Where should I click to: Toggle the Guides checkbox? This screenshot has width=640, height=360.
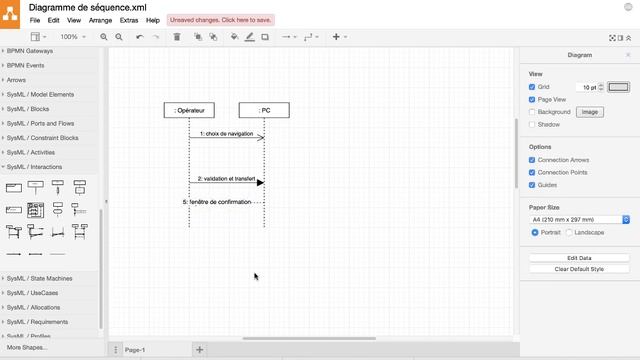coord(532,185)
